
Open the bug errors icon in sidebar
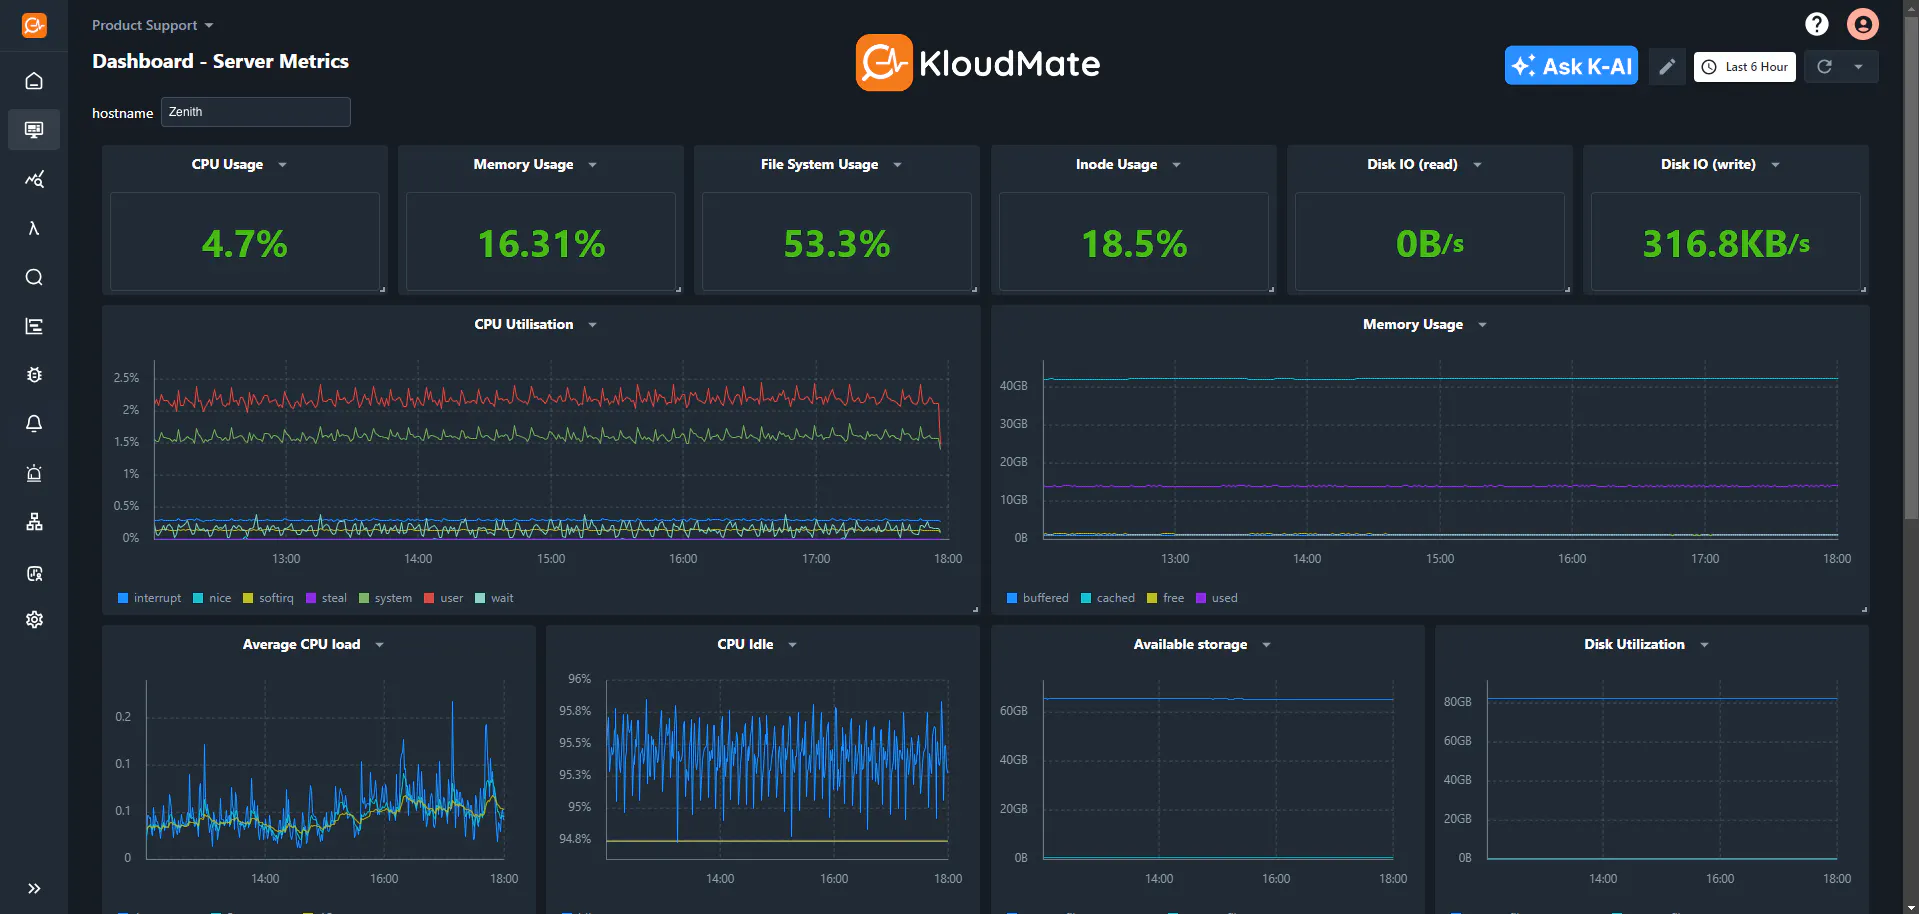(x=34, y=375)
